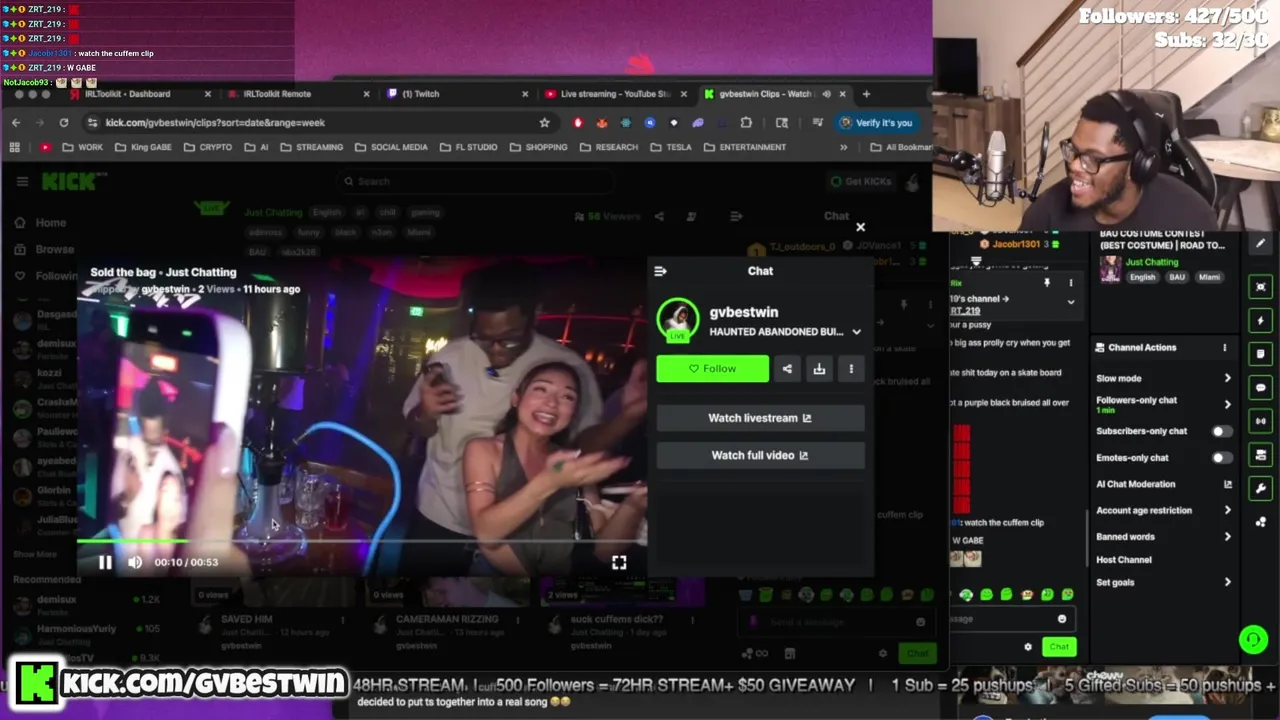Enter fullscreen for the clip player
The width and height of the screenshot is (1280, 720).
click(x=619, y=562)
